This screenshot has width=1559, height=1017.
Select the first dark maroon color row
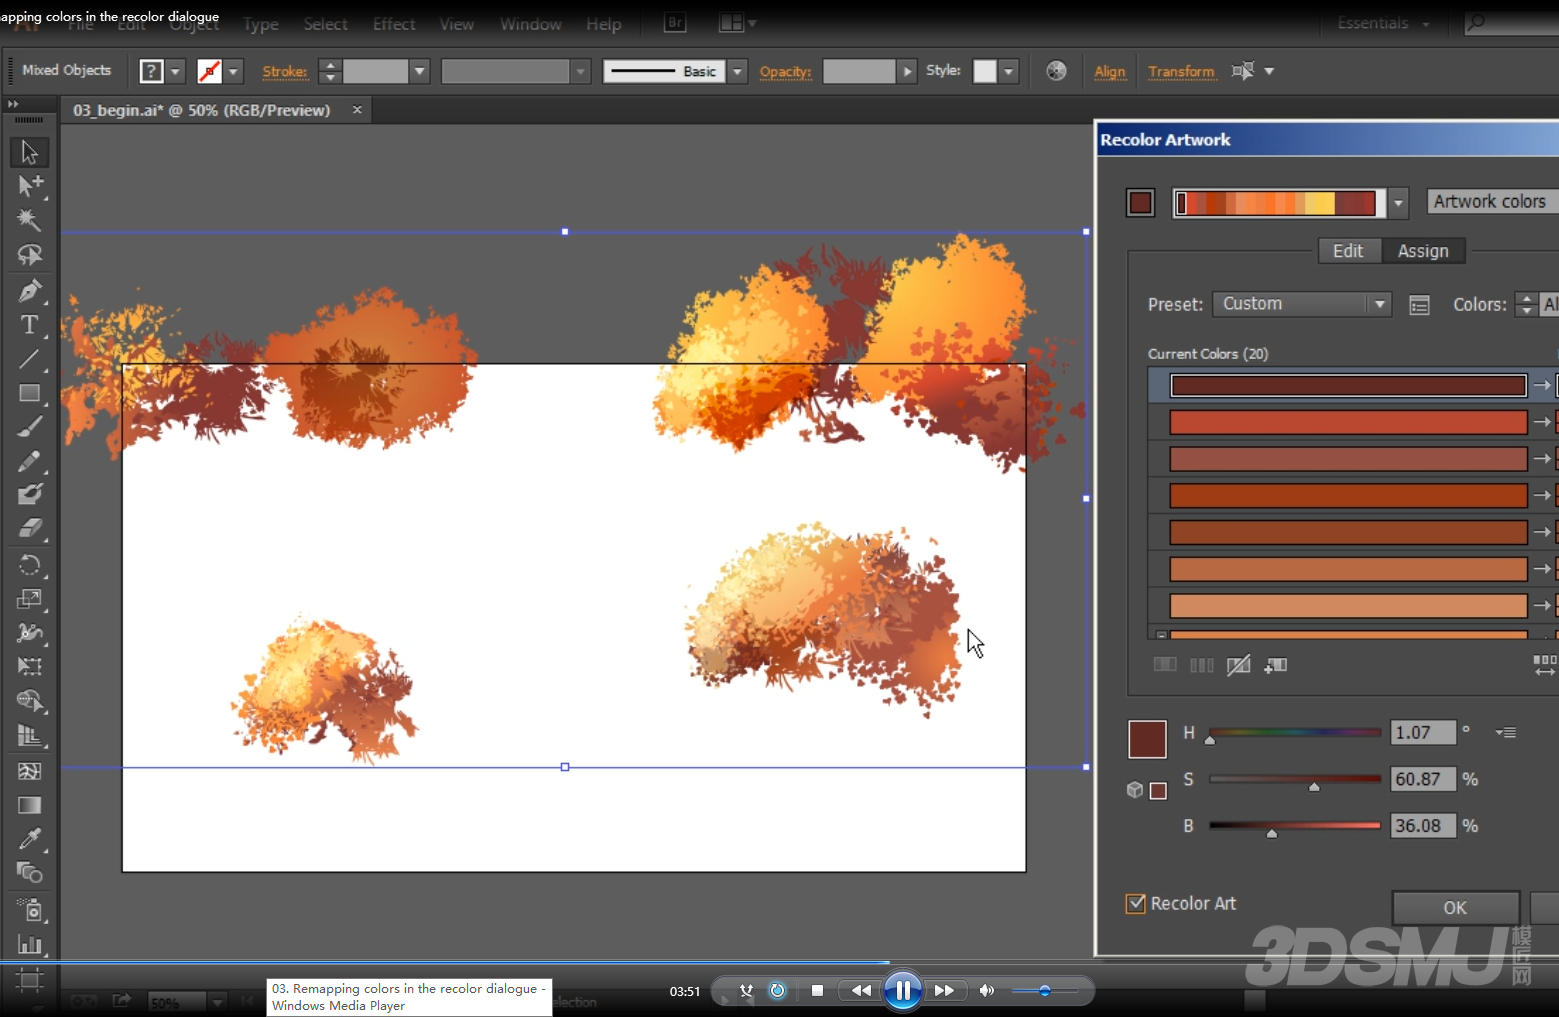1348,385
